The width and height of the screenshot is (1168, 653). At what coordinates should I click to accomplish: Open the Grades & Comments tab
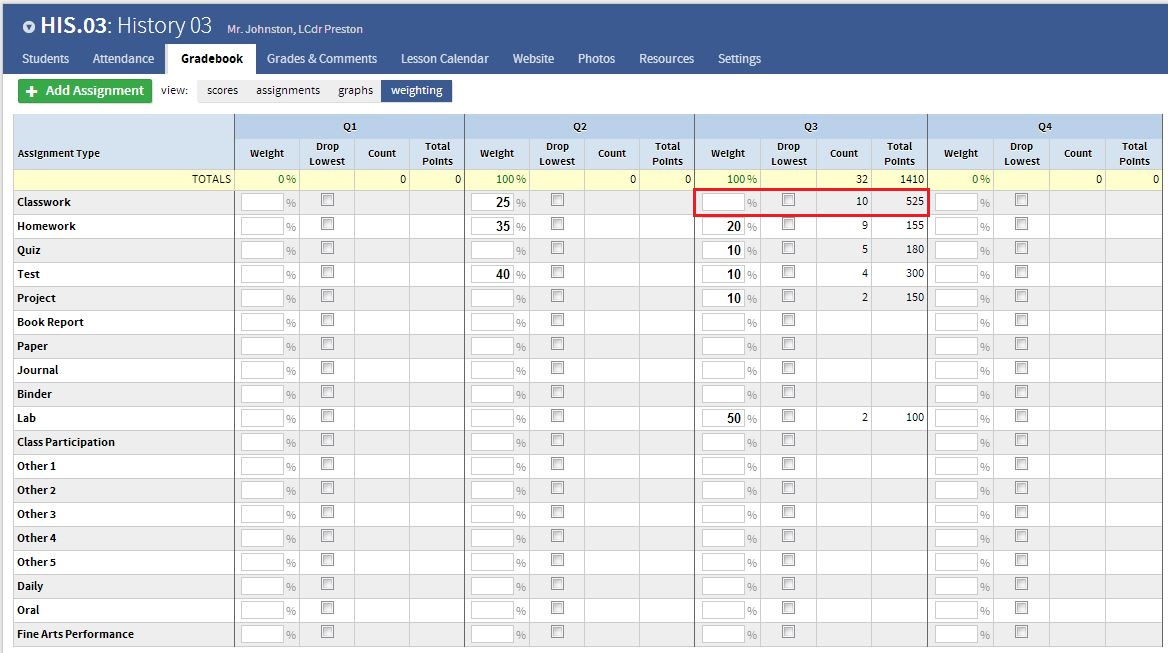(322, 59)
